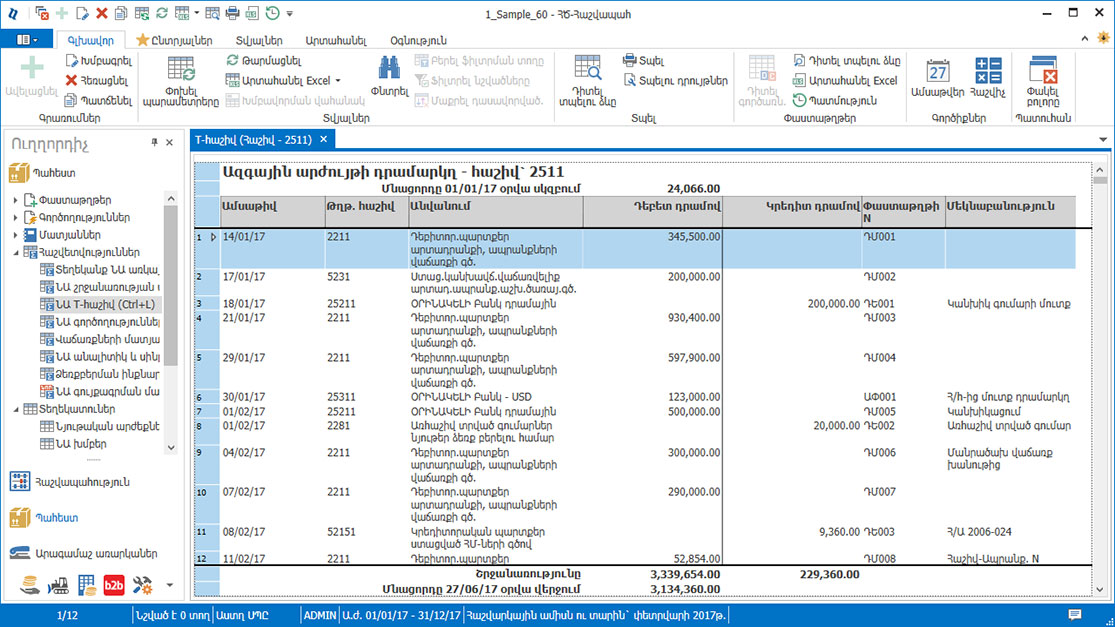The width and height of the screenshot is (1115, 627).
Task: Toggle the navigator panel pin
Action: pos(154,143)
